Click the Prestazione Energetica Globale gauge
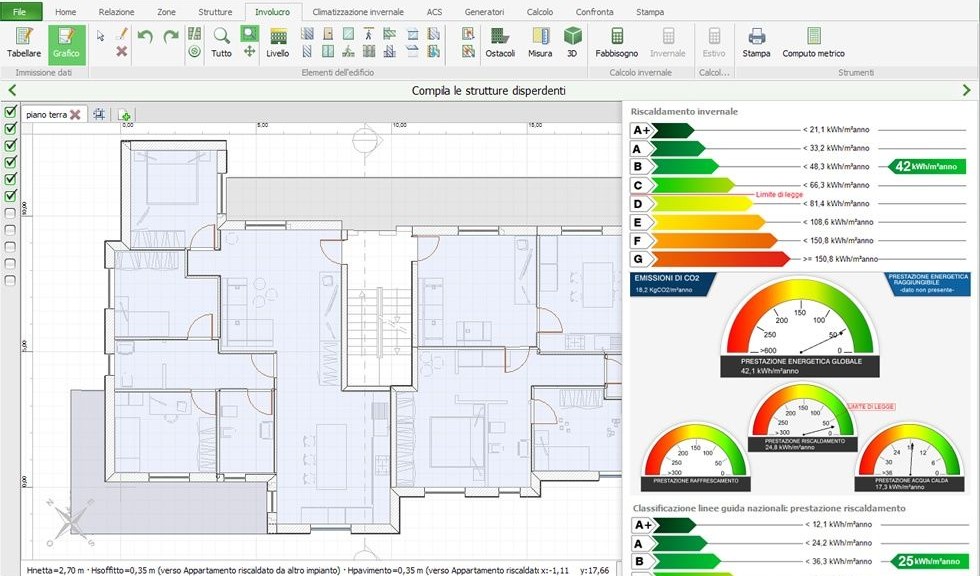The width and height of the screenshot is (980, 576). pos(800,328)
